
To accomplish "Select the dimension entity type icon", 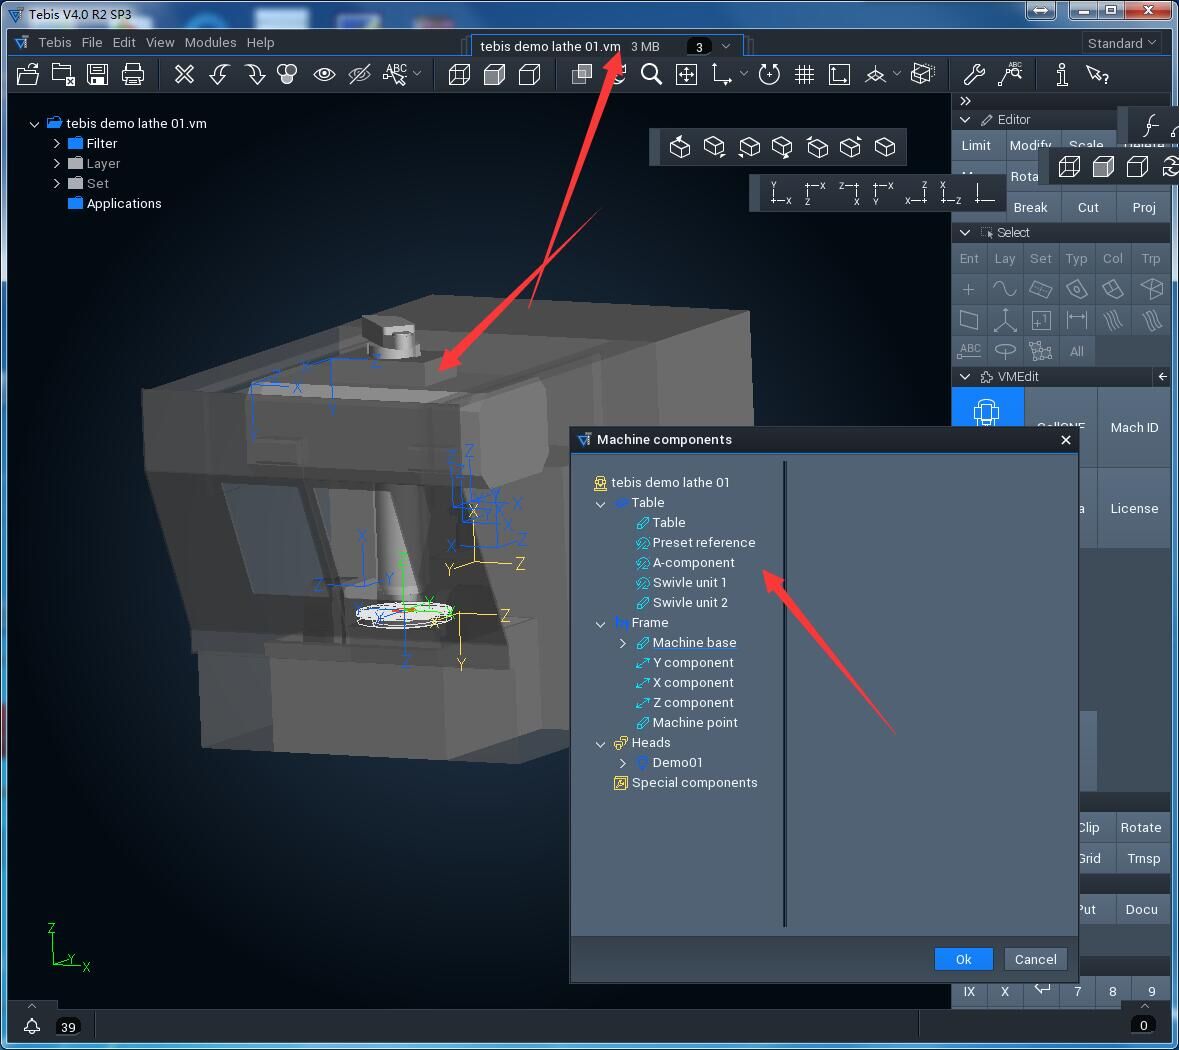I will tap(1077, 320).
